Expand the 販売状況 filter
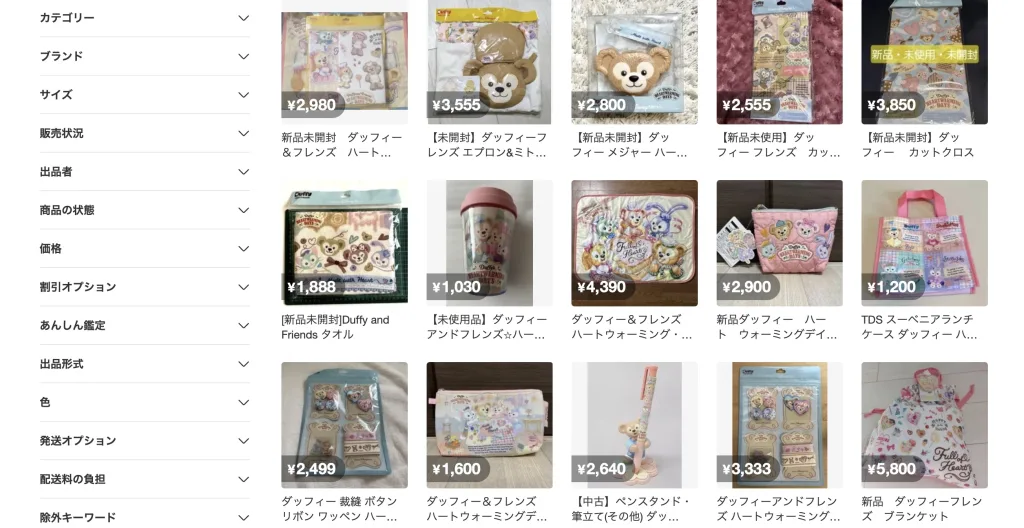The image size is (1024, 528). click(144, 133)
